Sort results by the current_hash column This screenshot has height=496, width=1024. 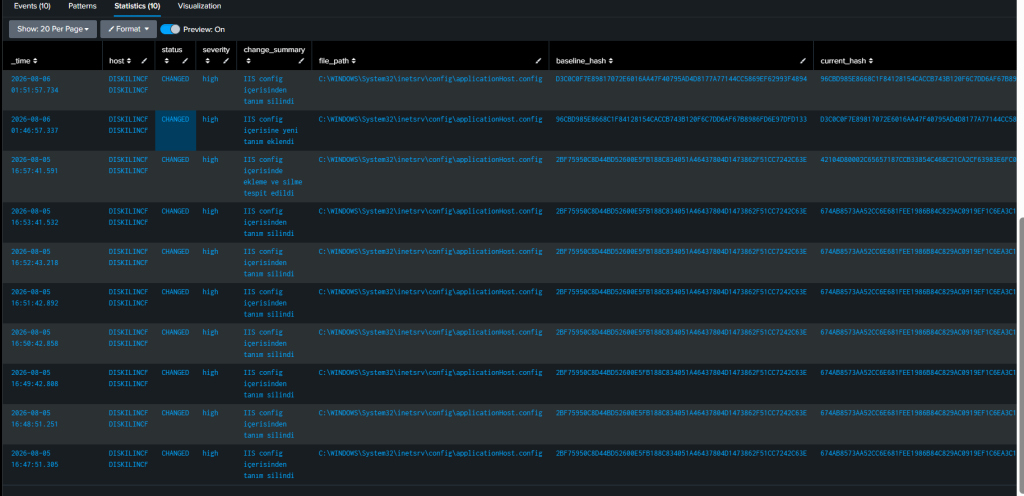point(847,61)
